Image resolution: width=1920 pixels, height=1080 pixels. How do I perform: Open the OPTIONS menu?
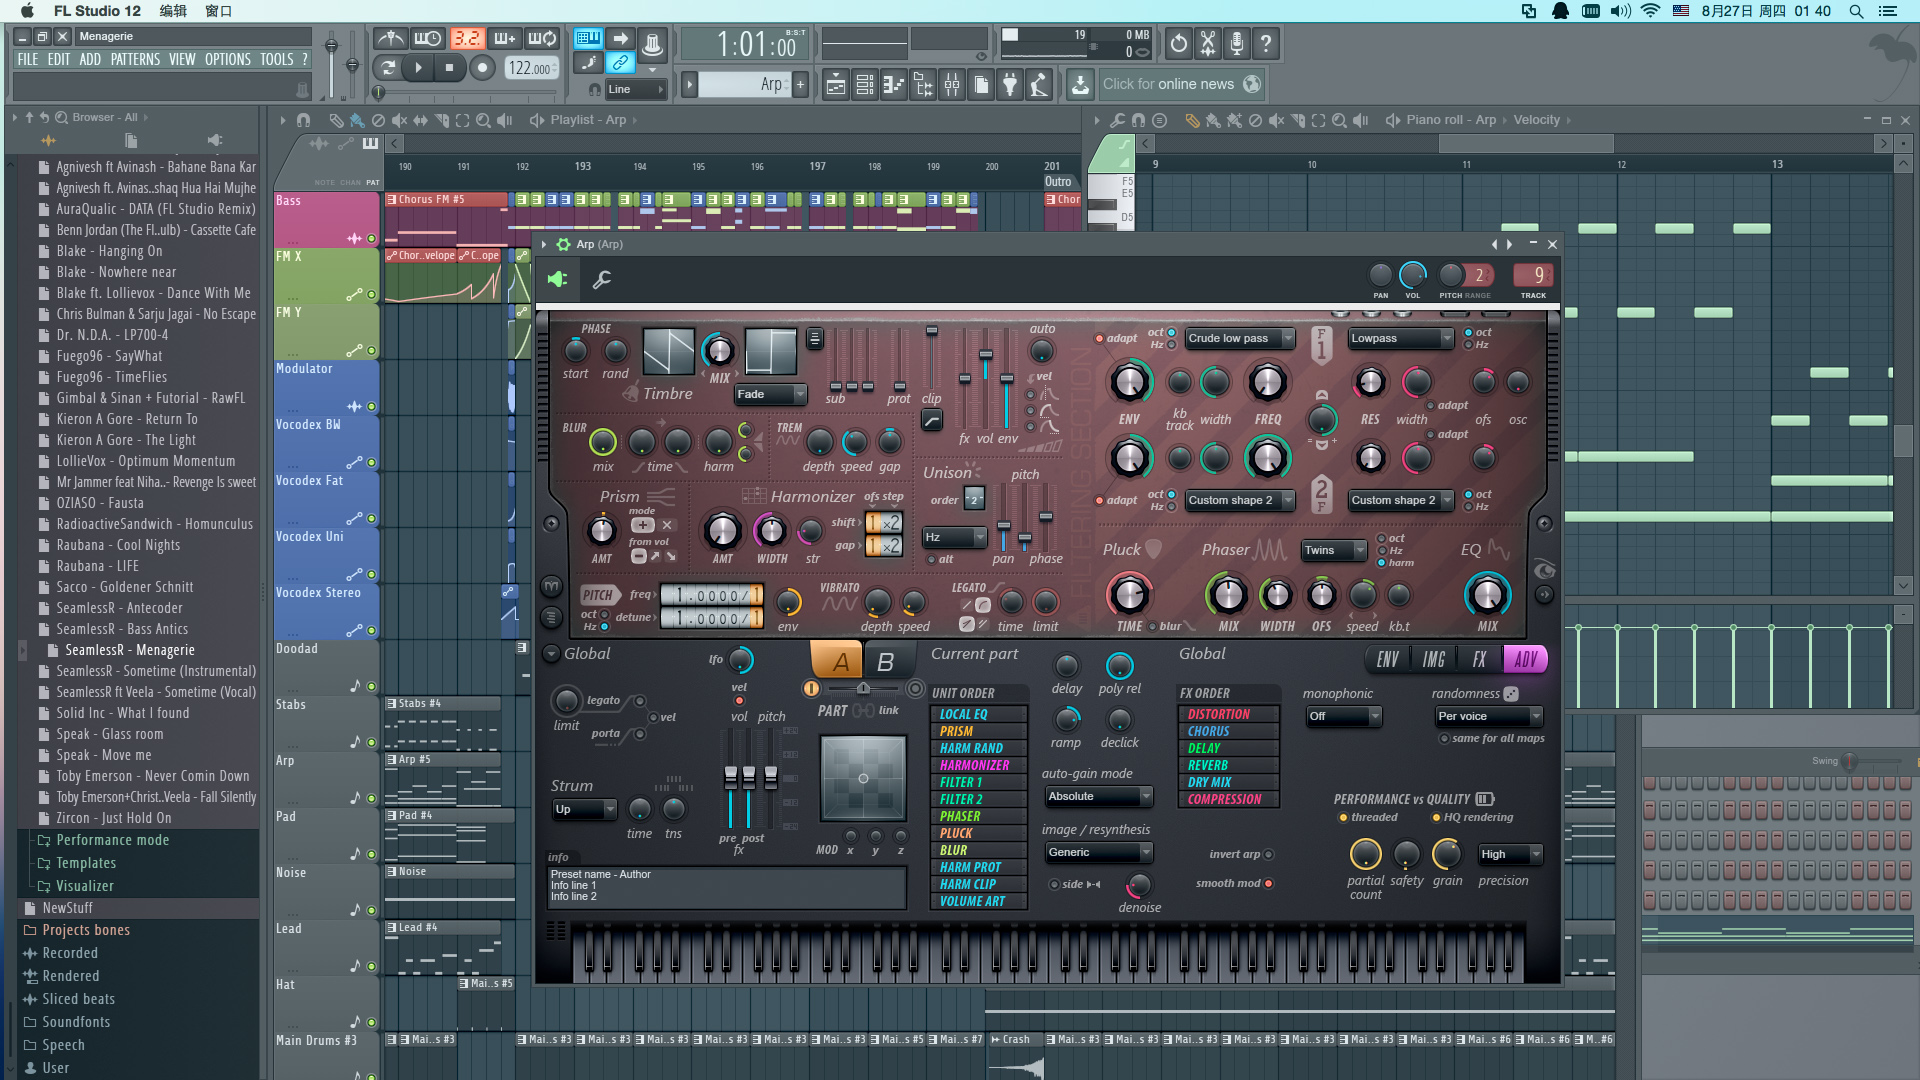(228, 60)
